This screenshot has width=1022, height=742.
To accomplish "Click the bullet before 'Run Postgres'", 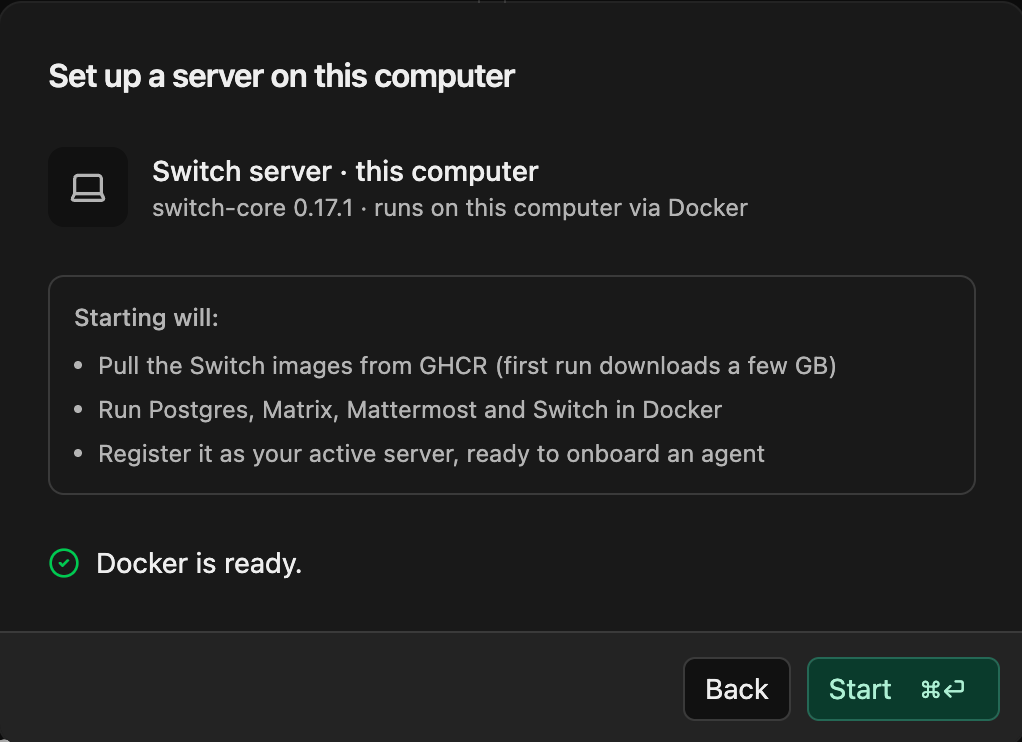I will pyautogui.click(x=78, y=409).
